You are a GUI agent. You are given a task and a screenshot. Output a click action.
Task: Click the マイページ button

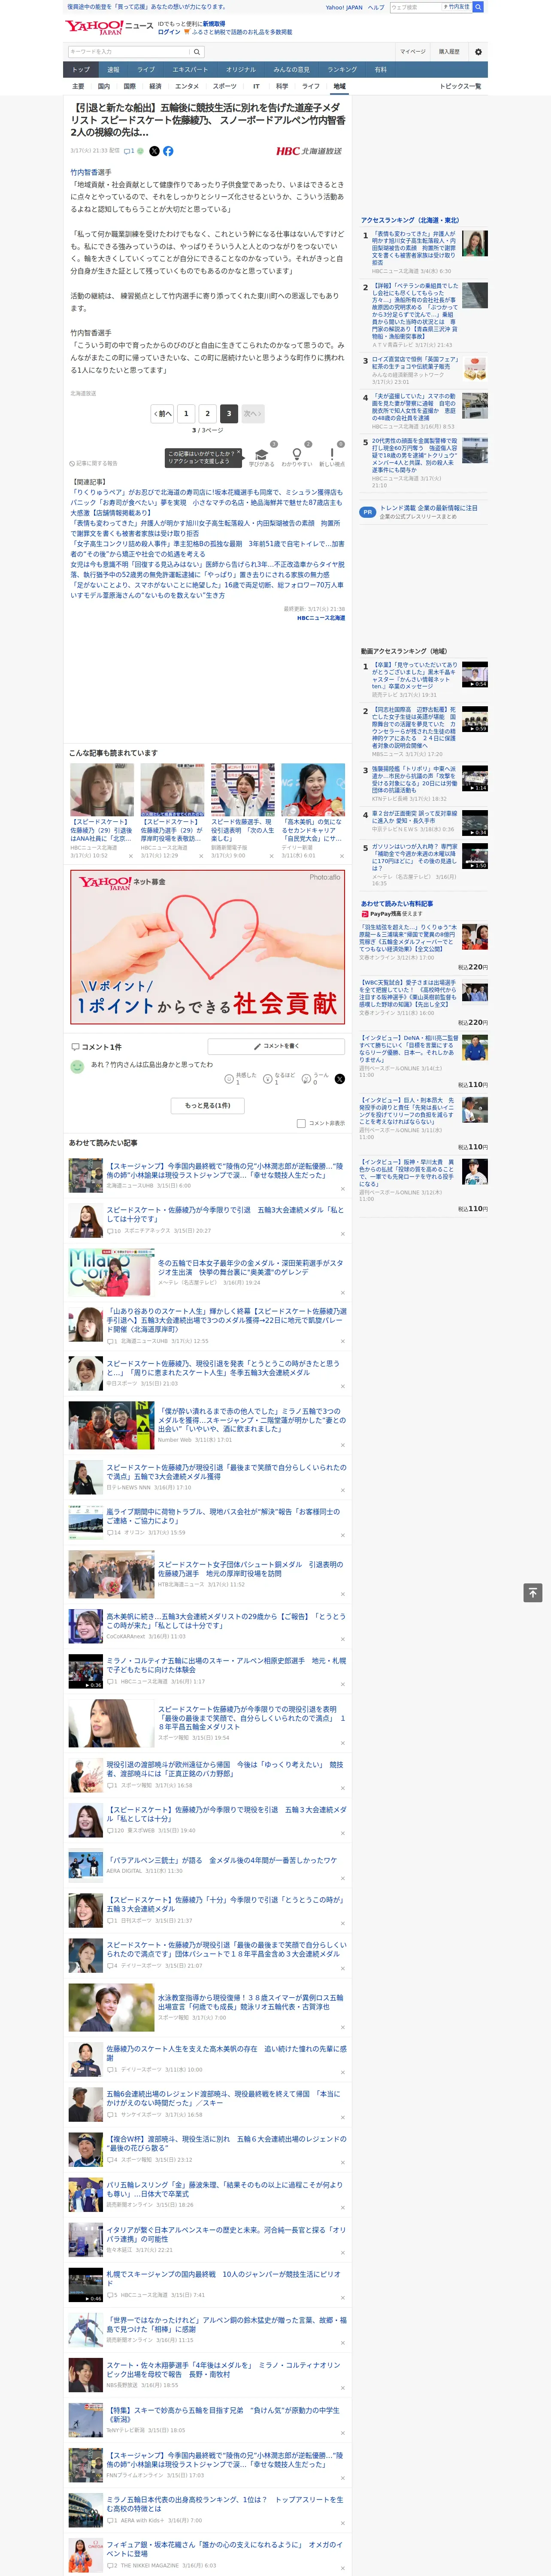click(412, 51)
